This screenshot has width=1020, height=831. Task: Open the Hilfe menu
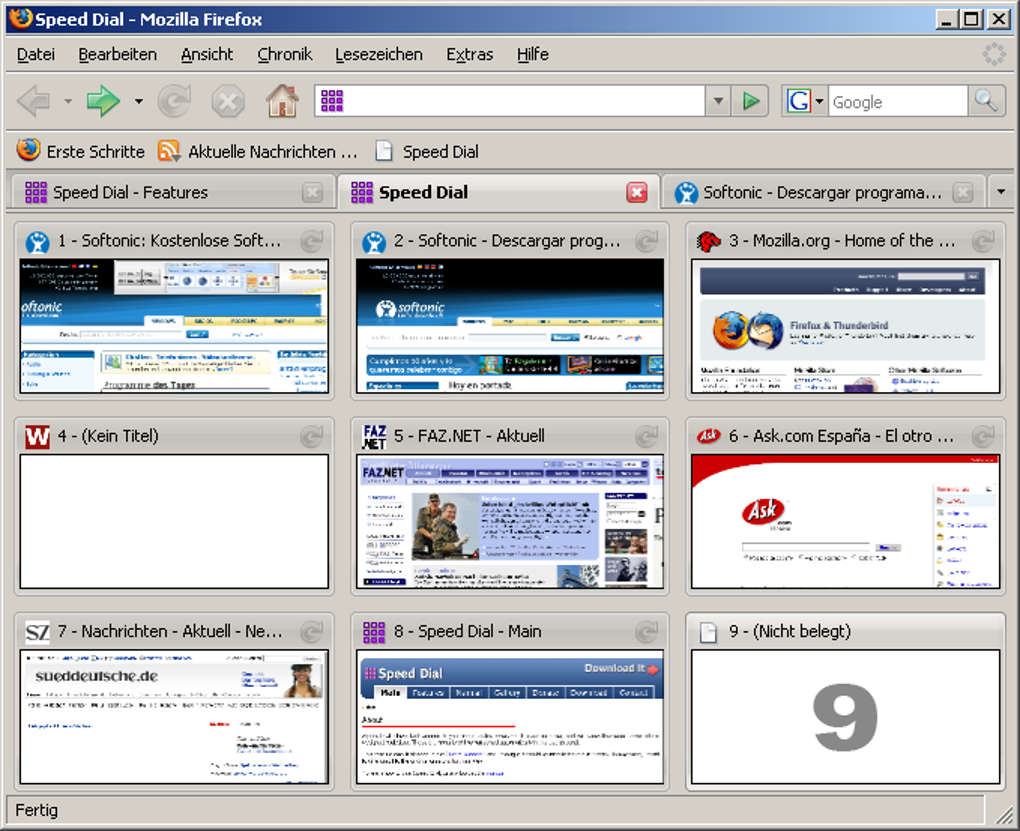click(x=533, y=55)
